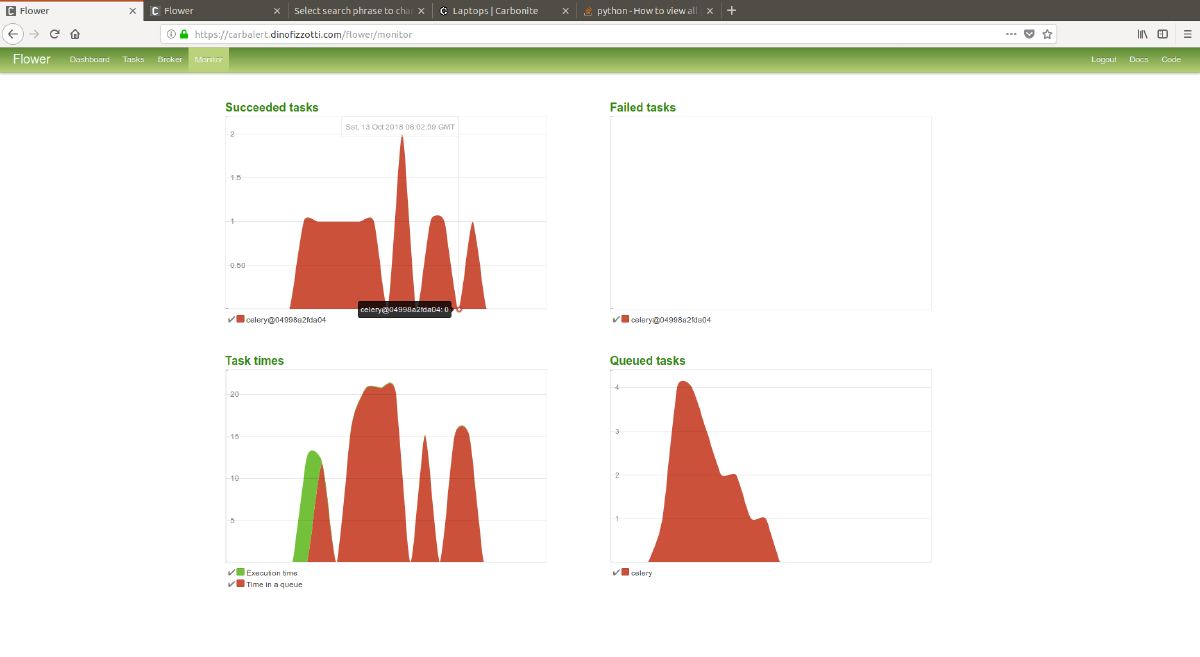Open the Docs link in navbar

[x=1138, y=59]
